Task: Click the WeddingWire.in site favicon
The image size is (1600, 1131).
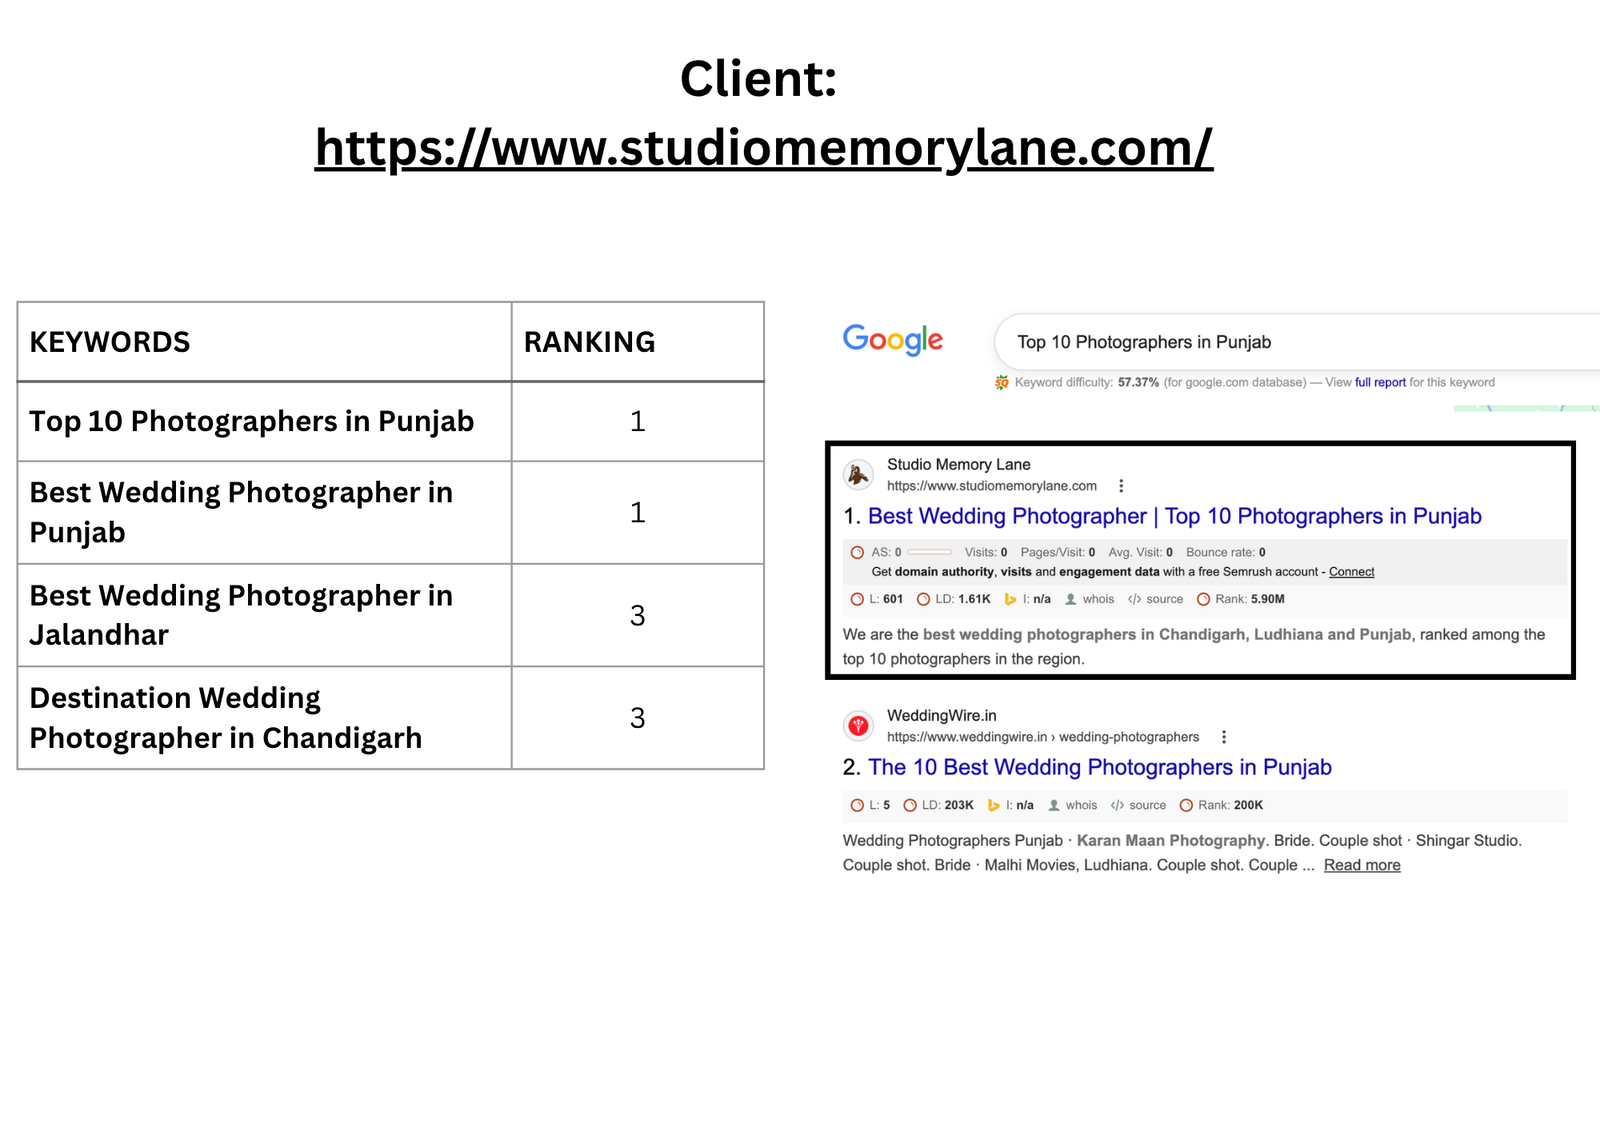Action: tap(858, 726)
